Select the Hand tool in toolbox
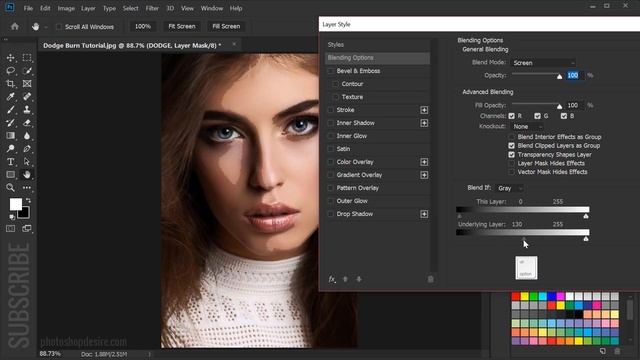Screen dimensions: 640x360 (27, 175)
